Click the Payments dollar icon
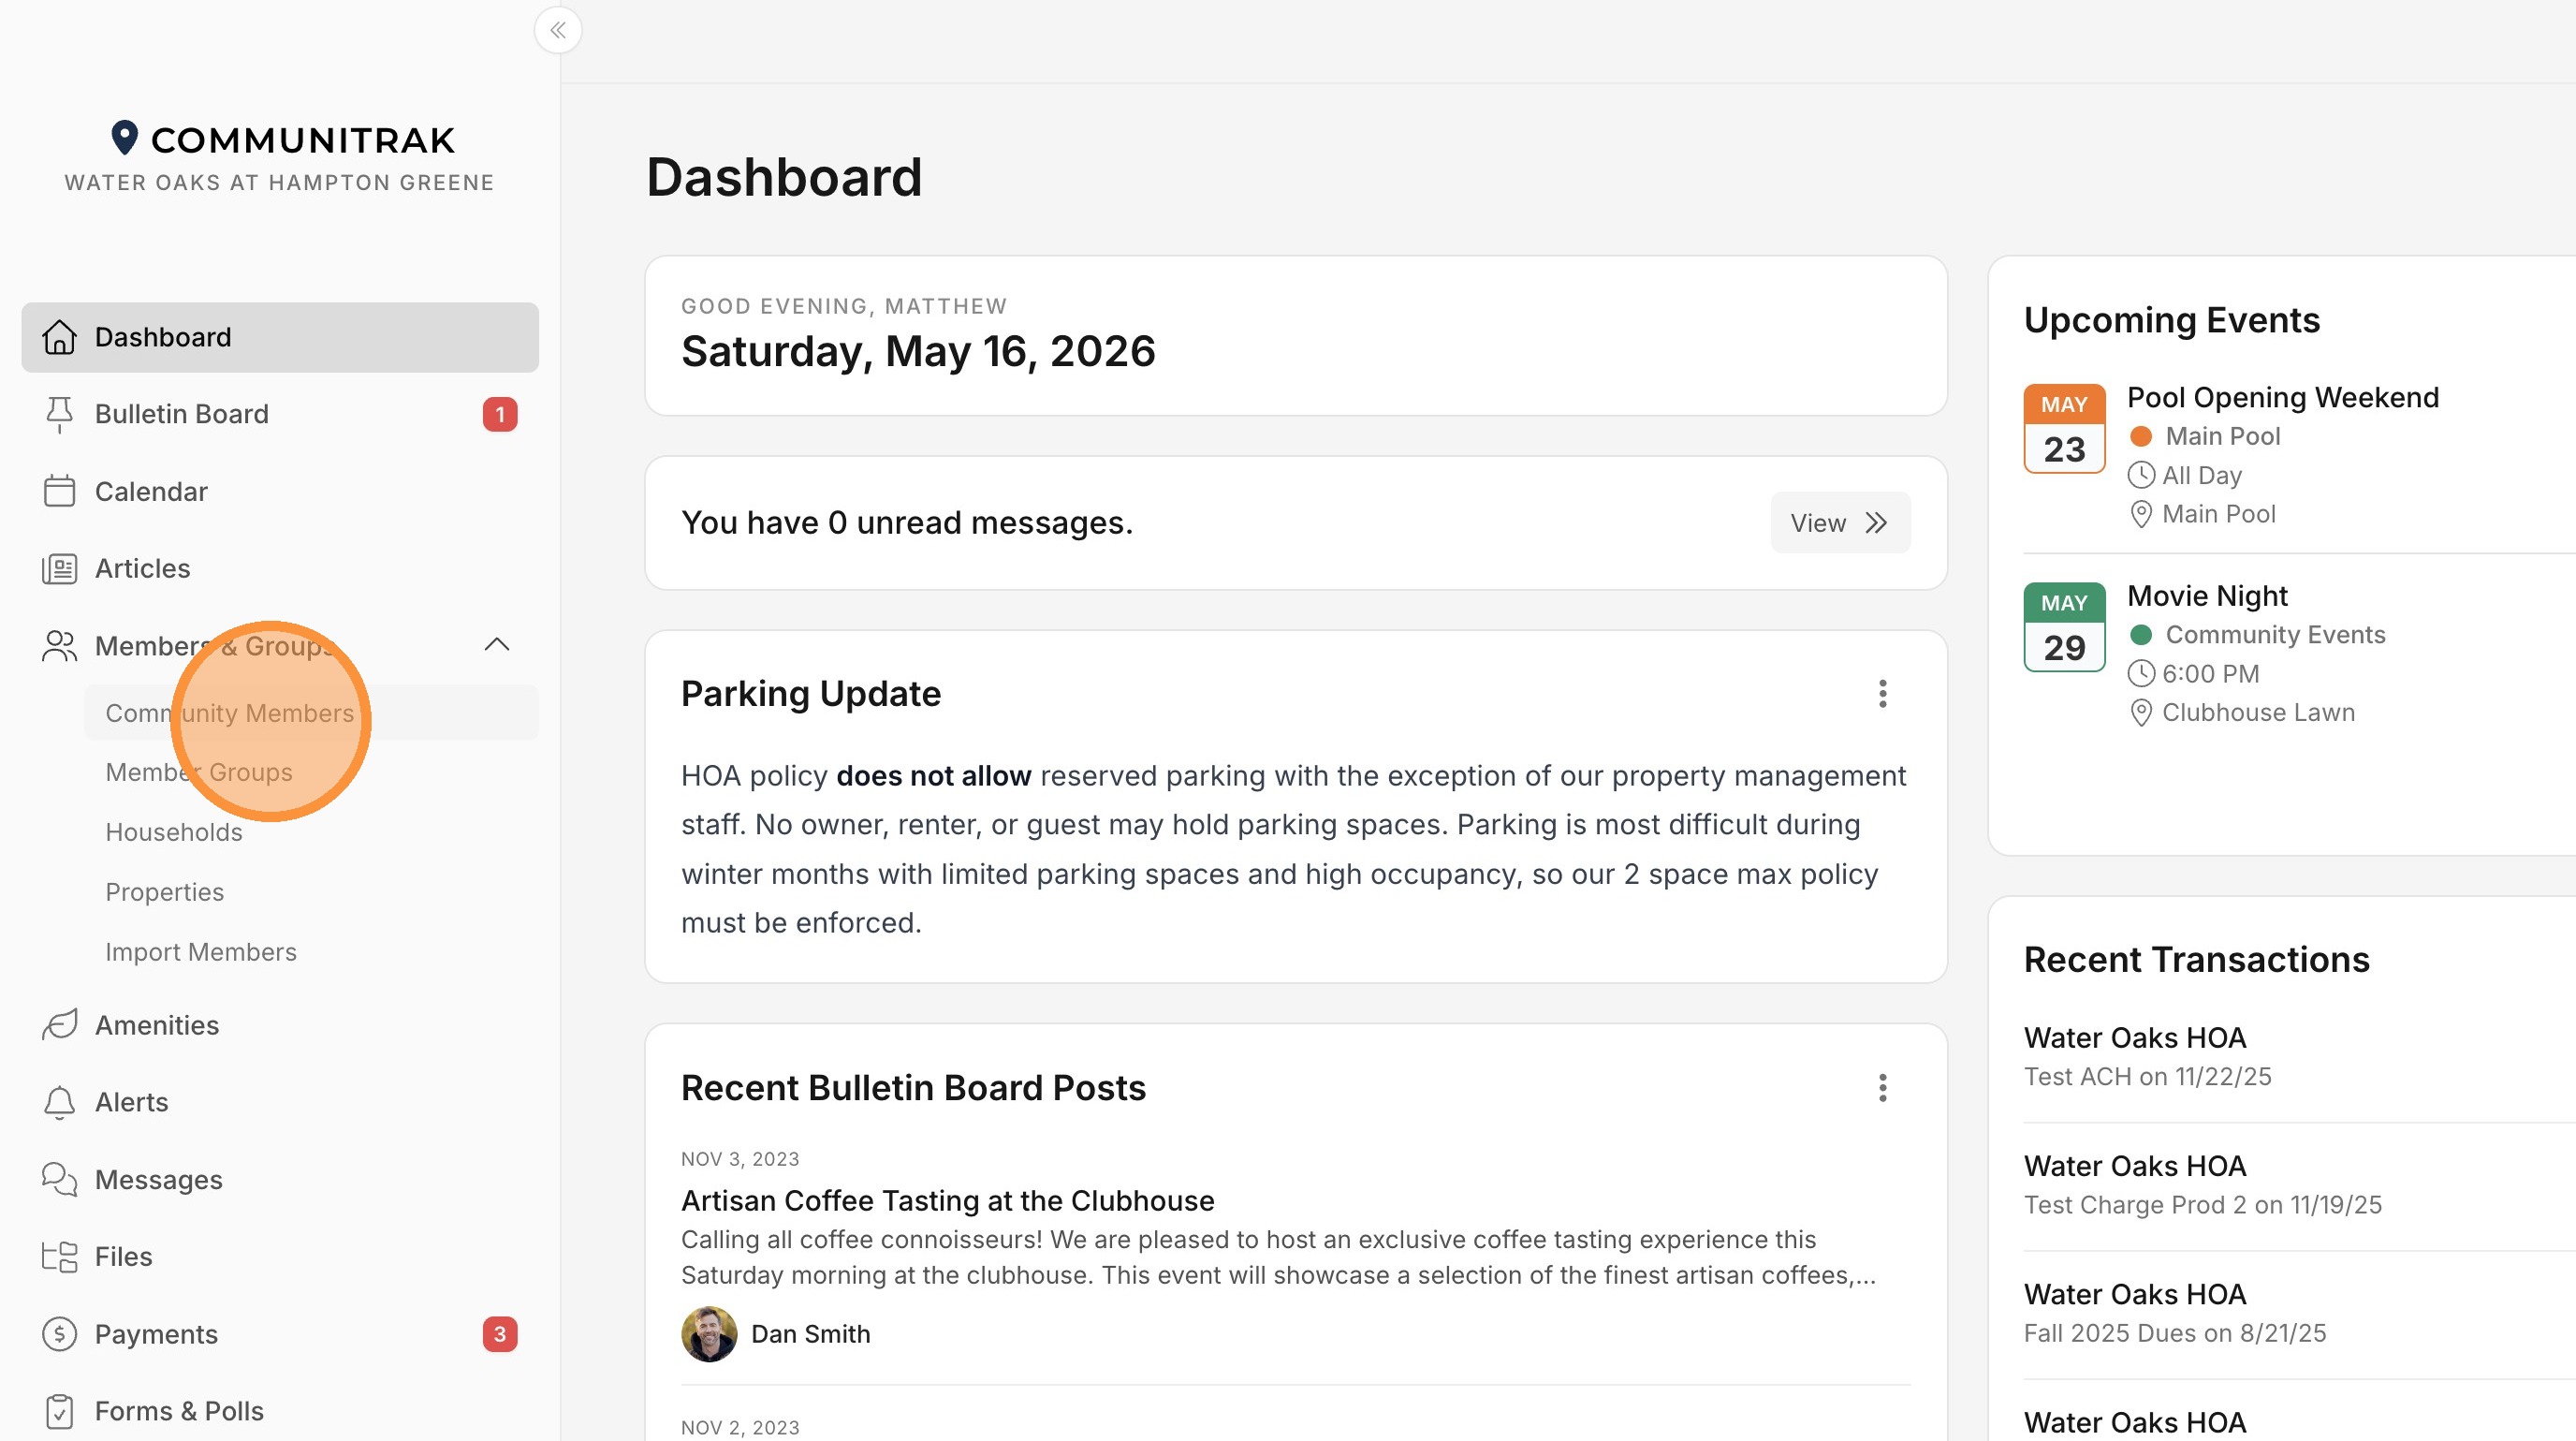 [x=59, y=1334]
